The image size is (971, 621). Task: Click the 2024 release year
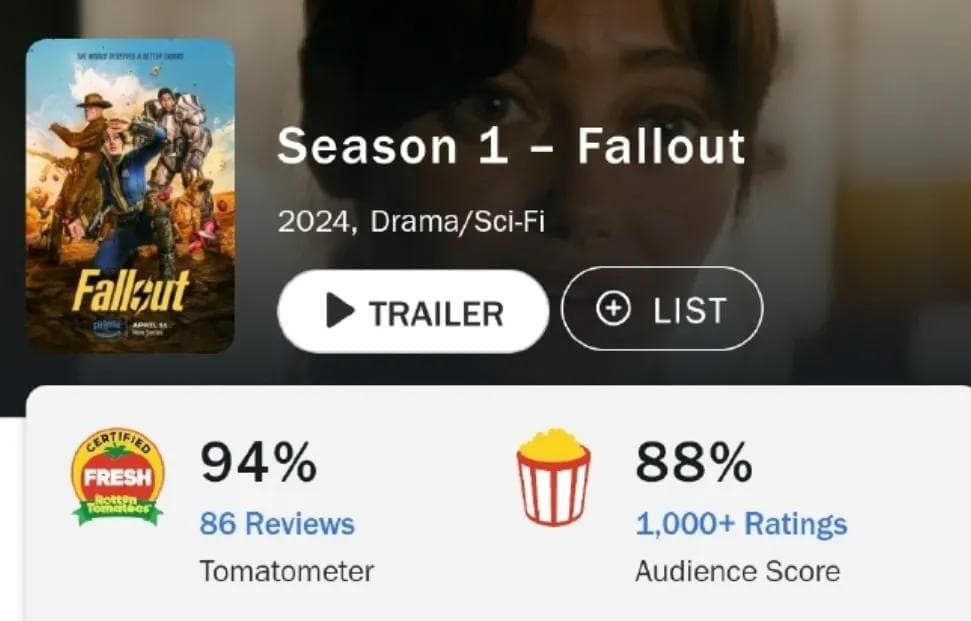[314, 222]
